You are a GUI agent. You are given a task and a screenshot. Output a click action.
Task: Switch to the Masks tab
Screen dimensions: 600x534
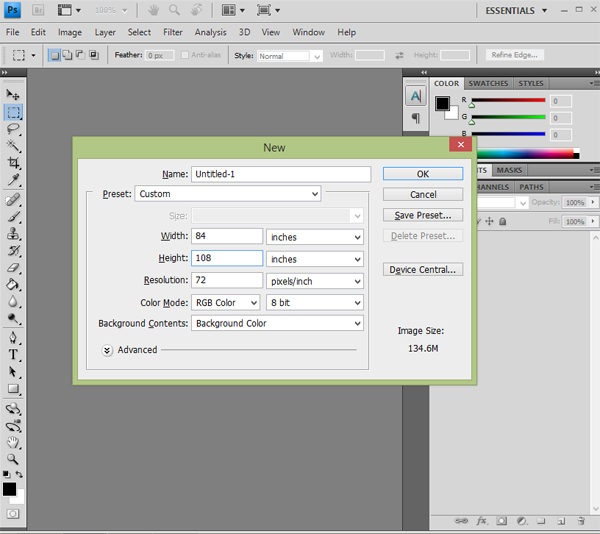[509, 170]
